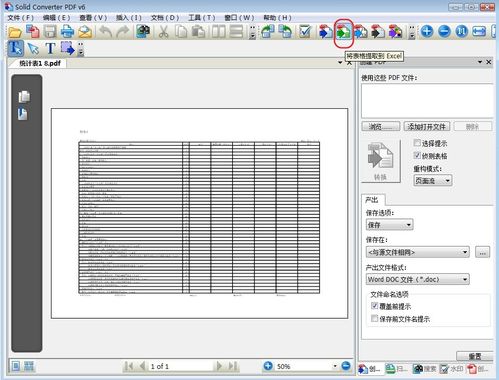Open the right panel options arrow
The width and height of the screenshot is (499, 380).
[x=480, y=62]
